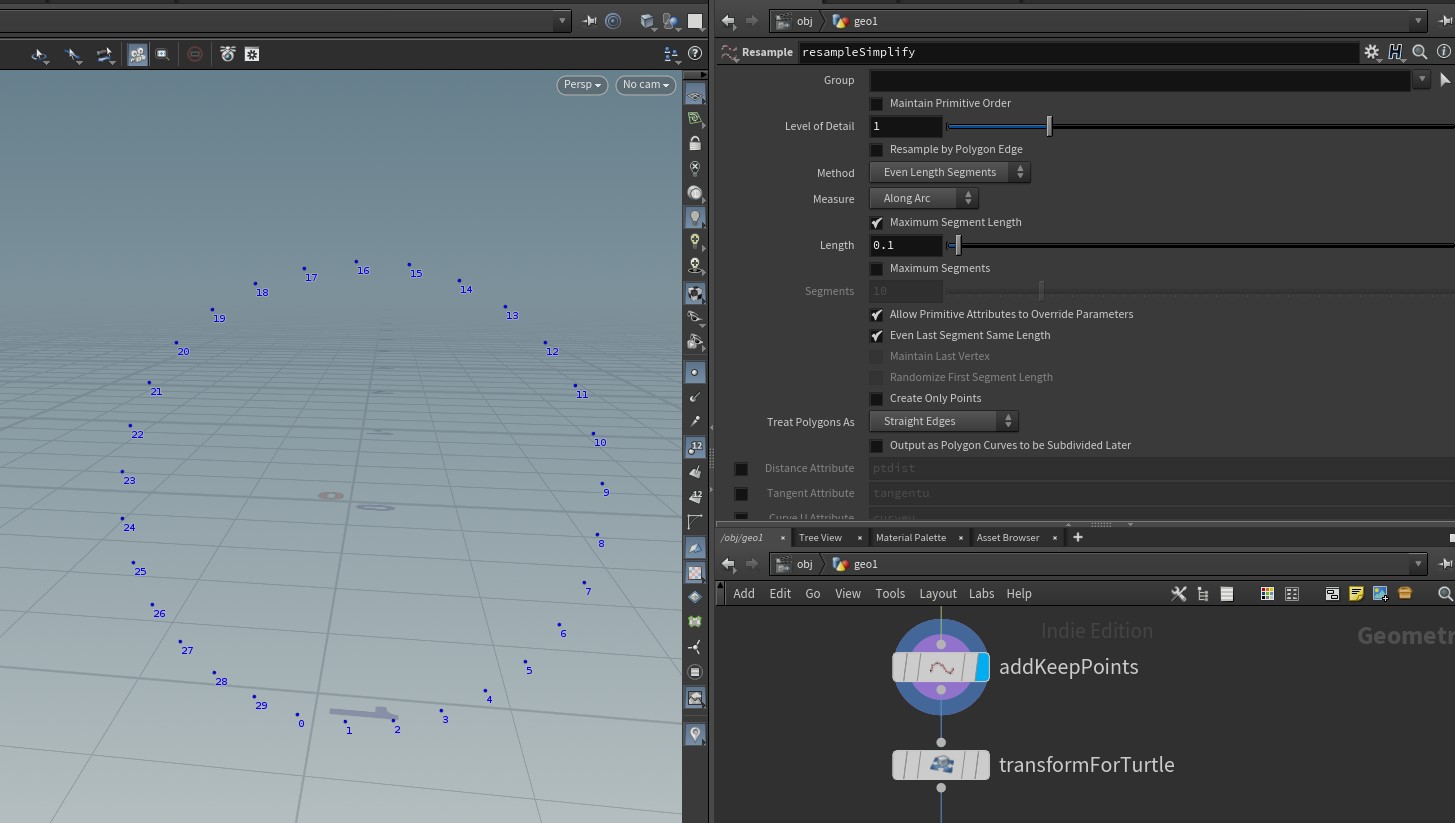Screen dimensions: 1455x823
Task: Click the viewport help question mark icon
Action: click(x=695, y=54)
